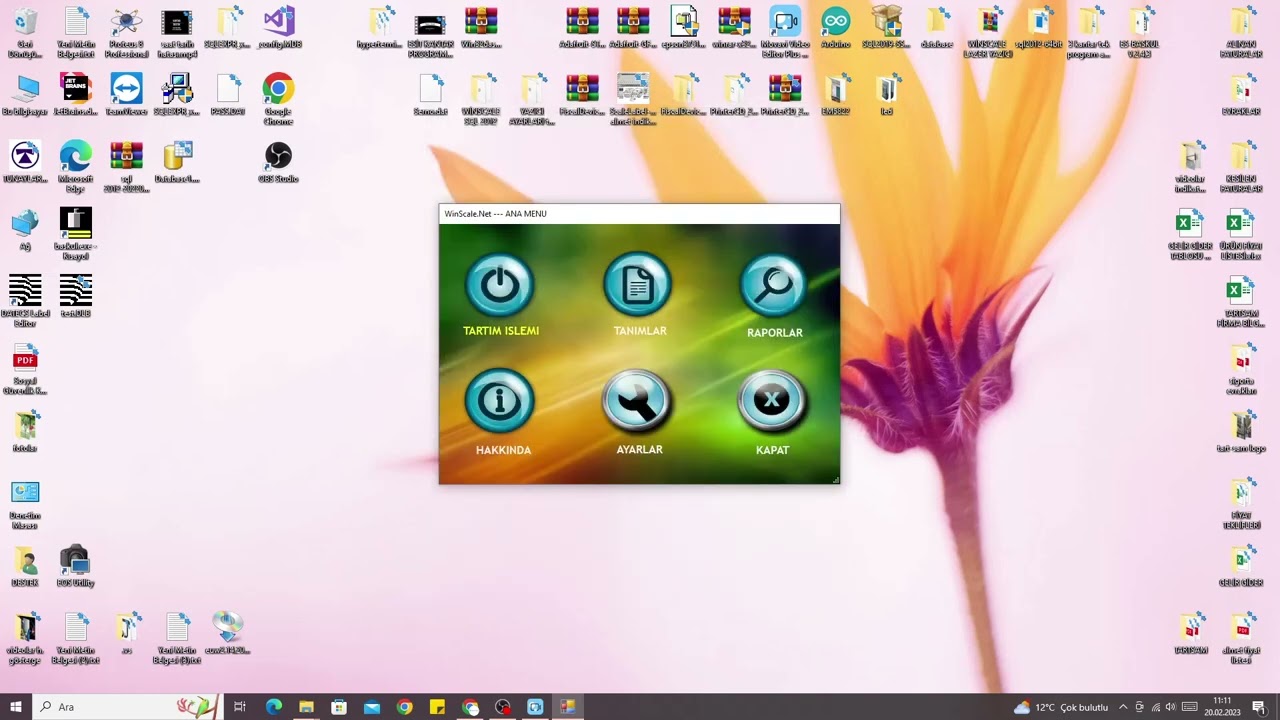
Task: Select the Arduino desktop shortcut
Action: pyautogui.click(x=835, y=27)
